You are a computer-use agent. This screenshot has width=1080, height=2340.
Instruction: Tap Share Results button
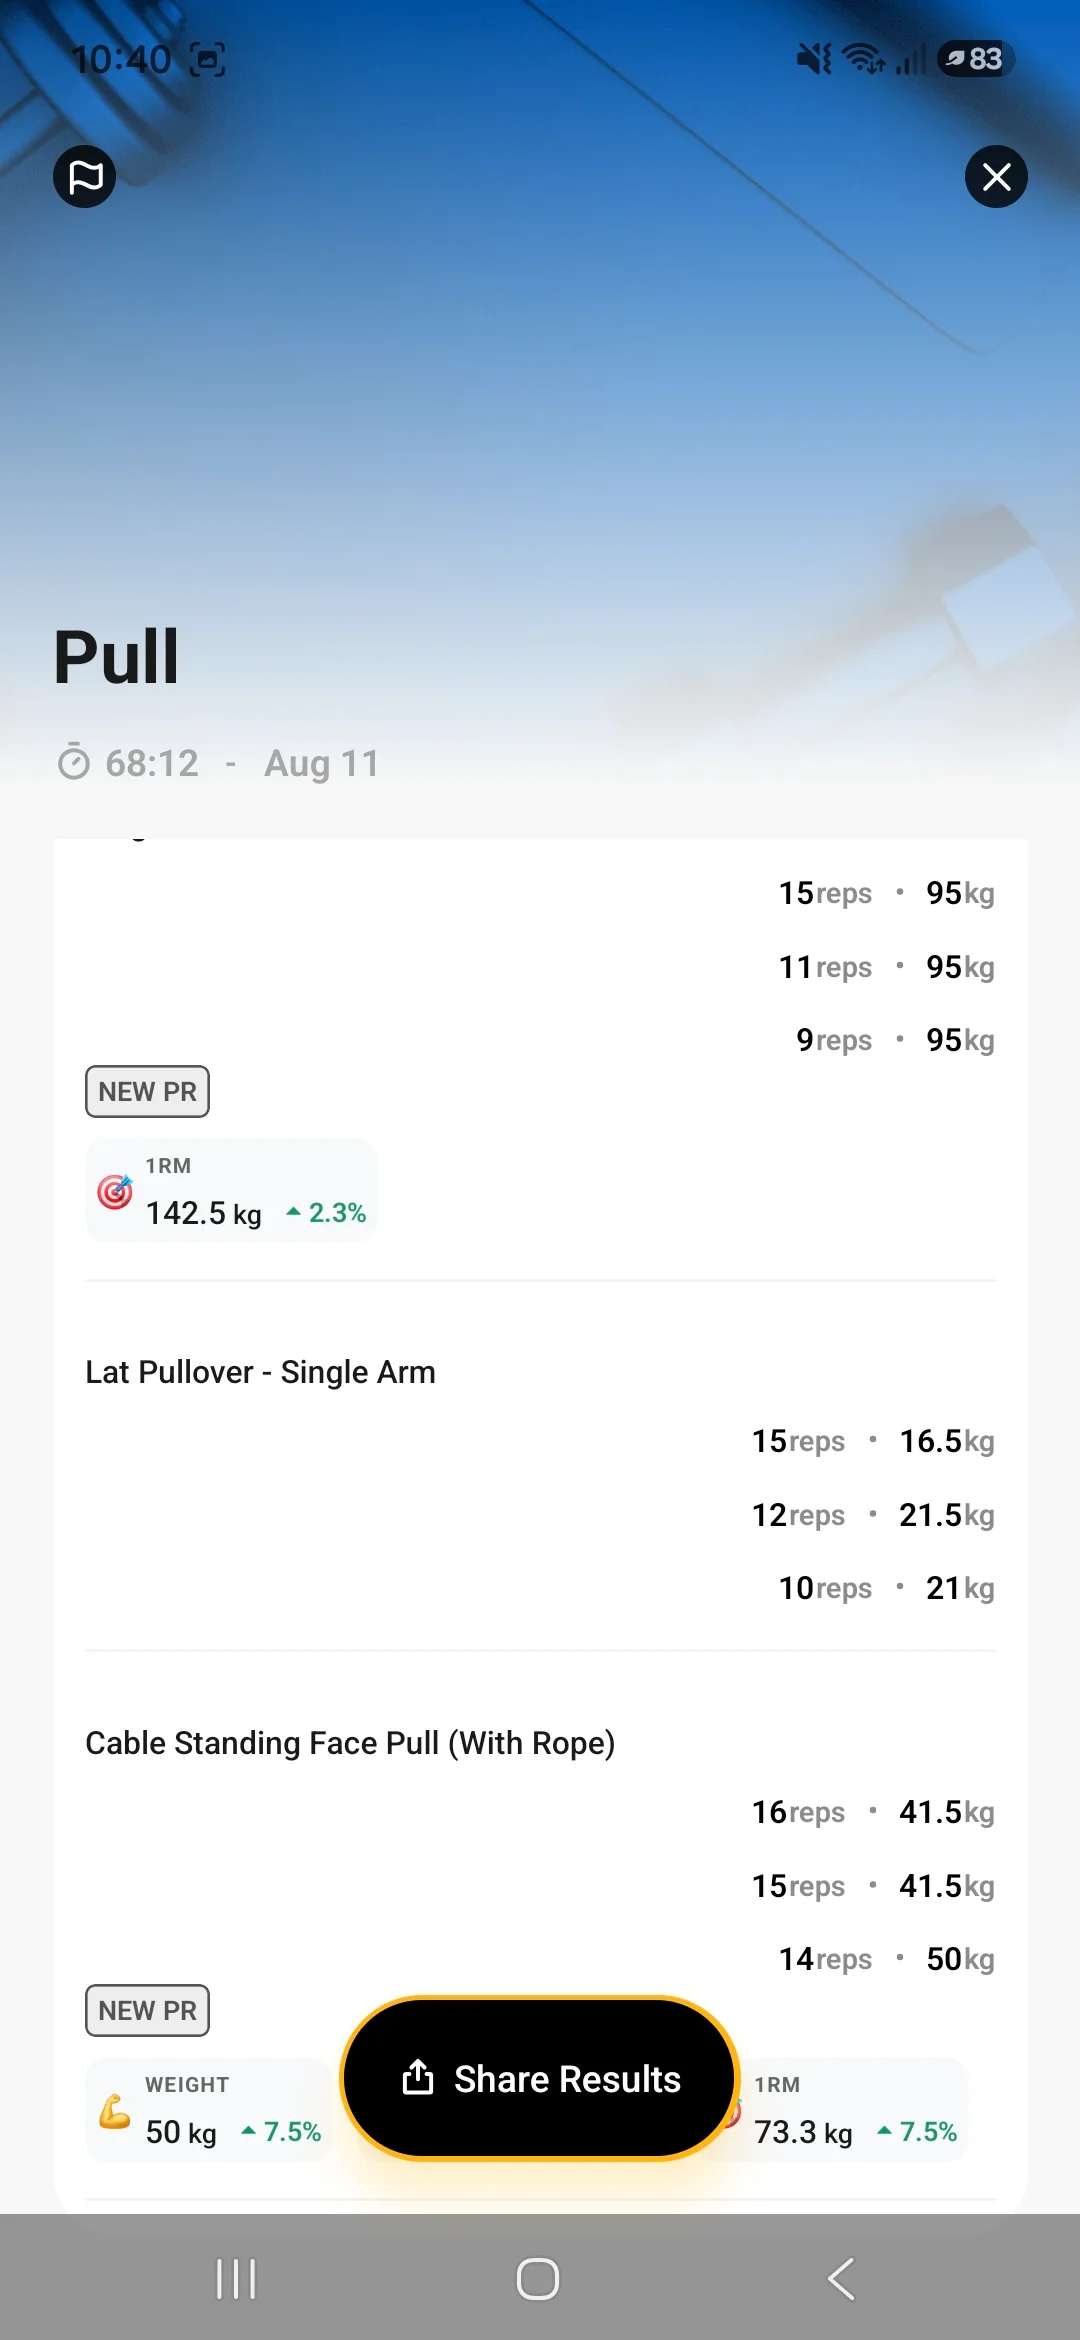540,2078
